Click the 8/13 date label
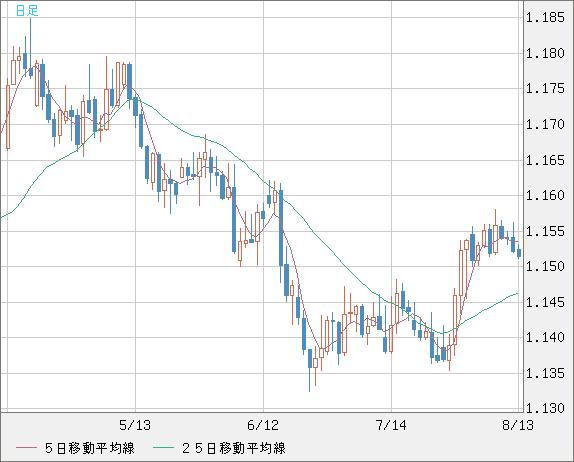The width and height of the screenshot is (574, 462). (518, 425)
